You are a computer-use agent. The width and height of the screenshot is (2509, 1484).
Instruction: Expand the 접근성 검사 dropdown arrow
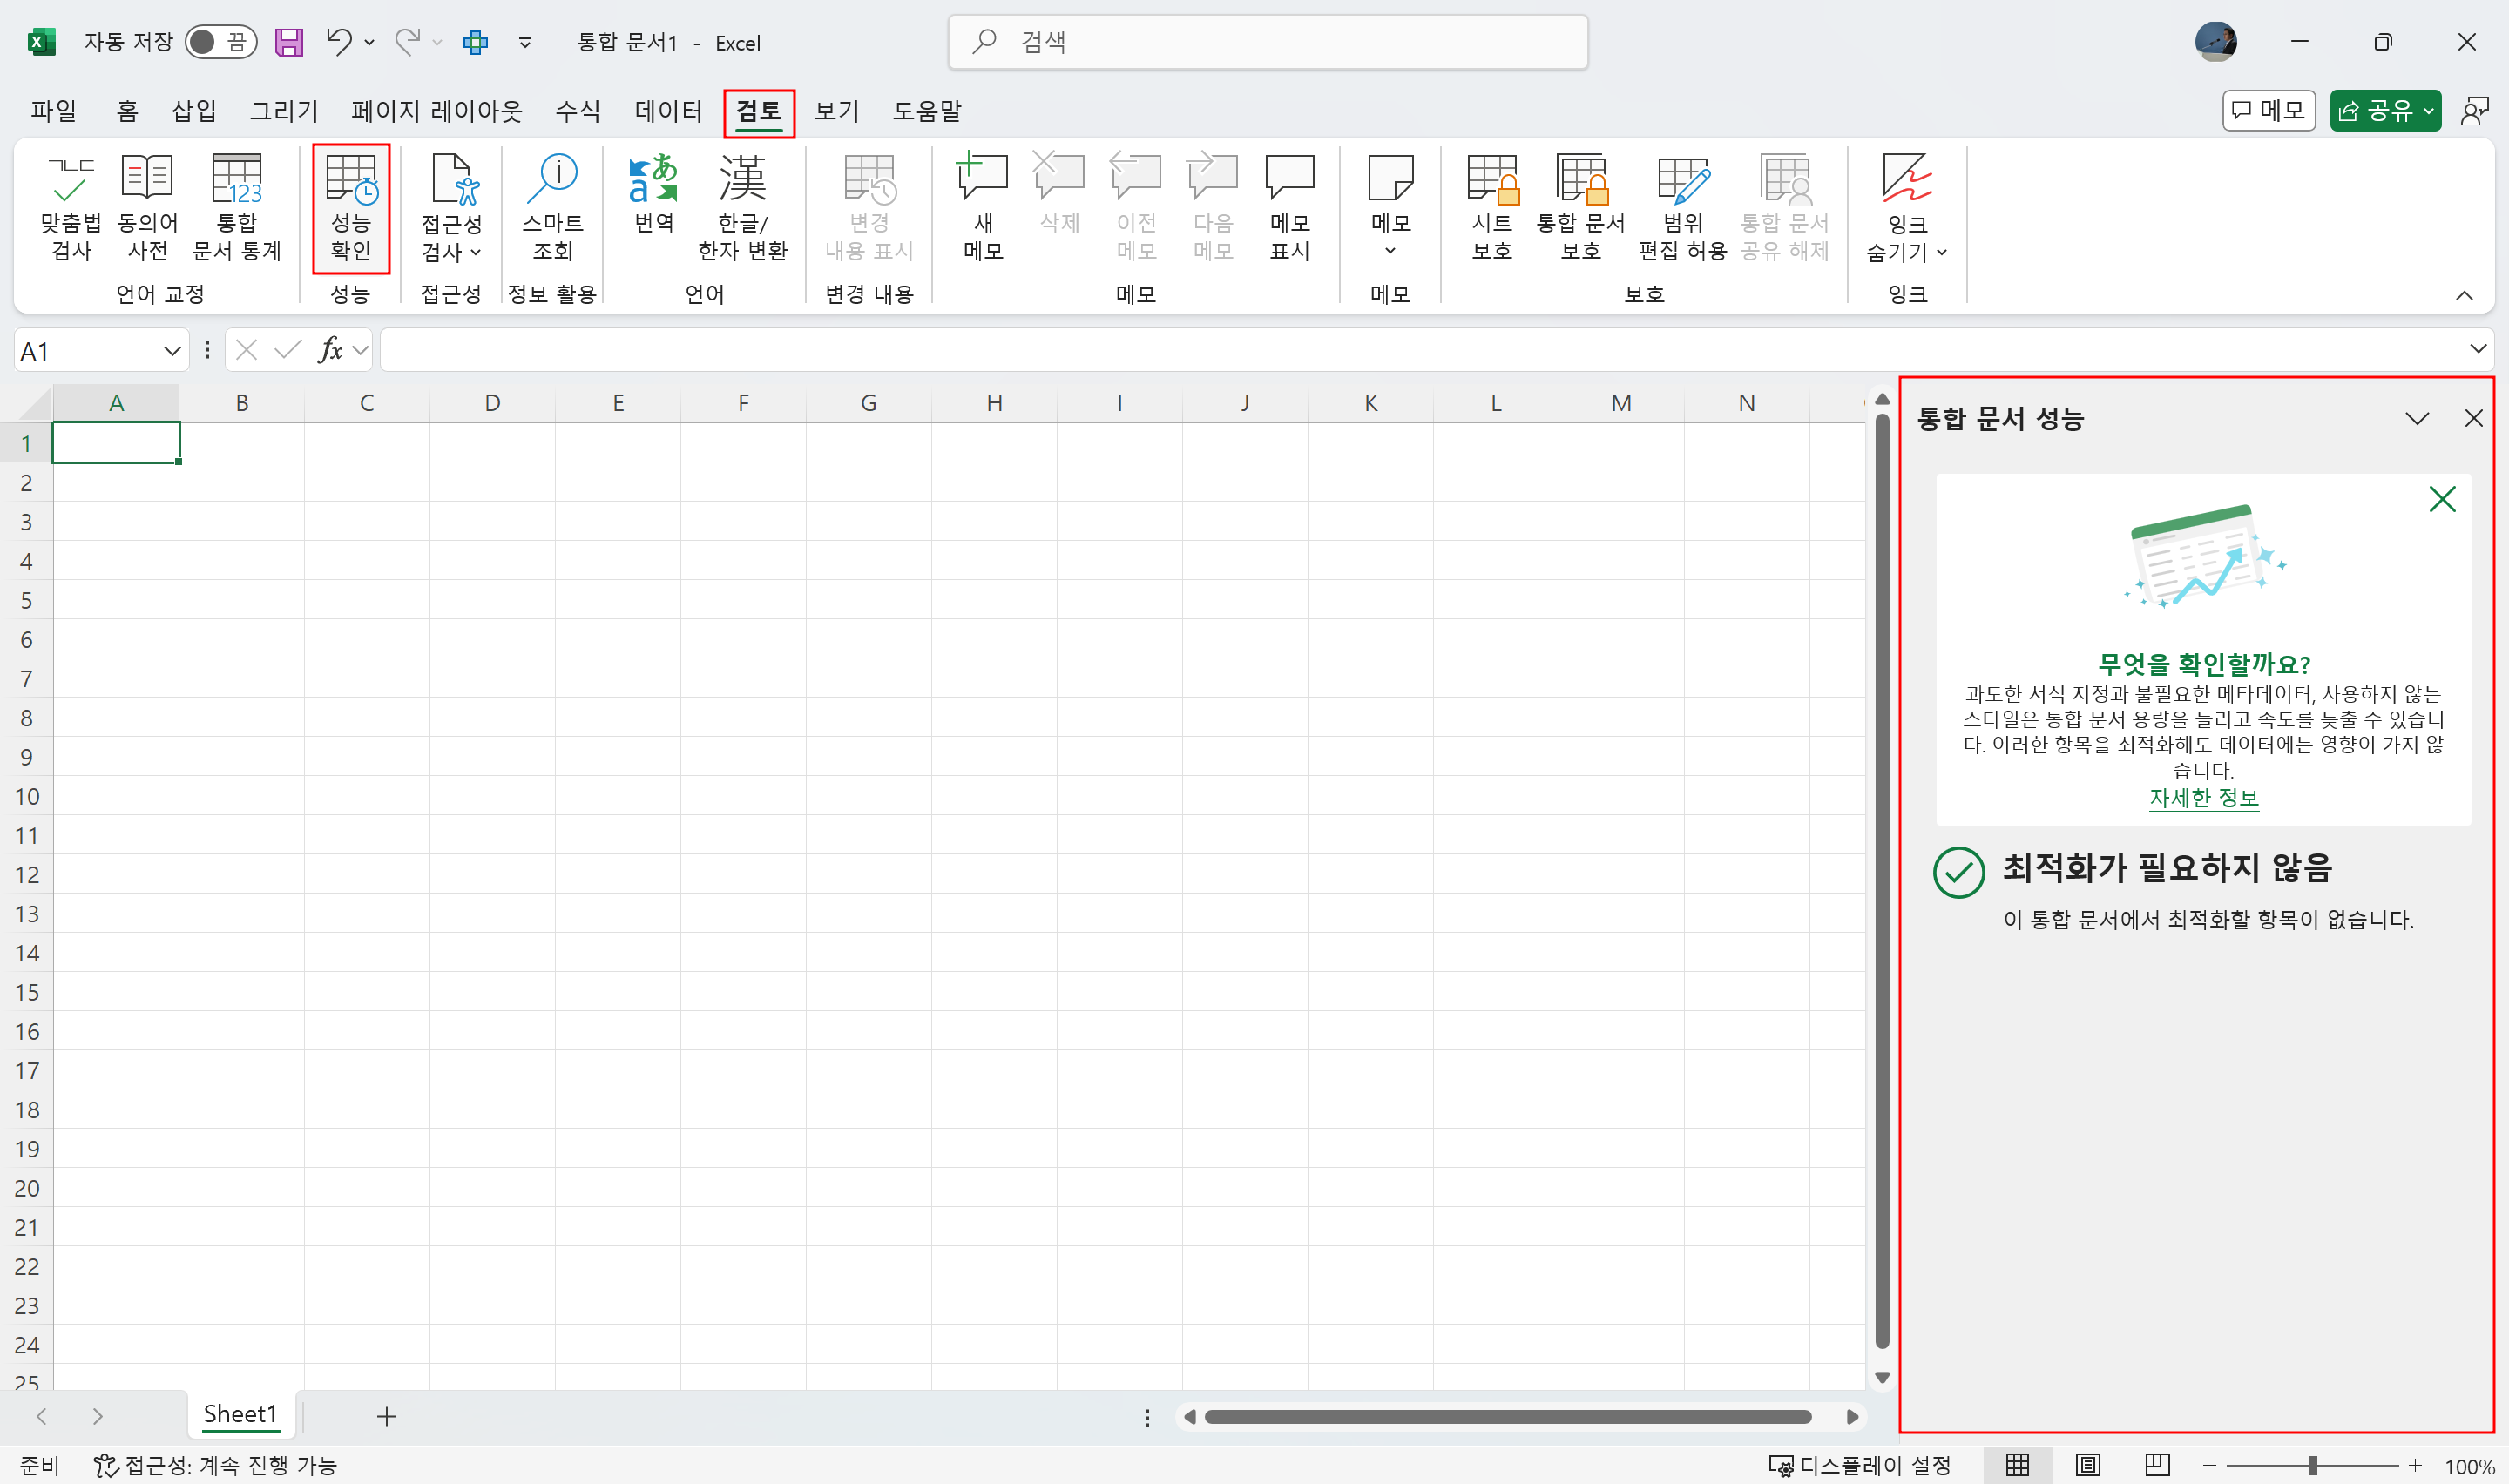click(x=475, y=252)
